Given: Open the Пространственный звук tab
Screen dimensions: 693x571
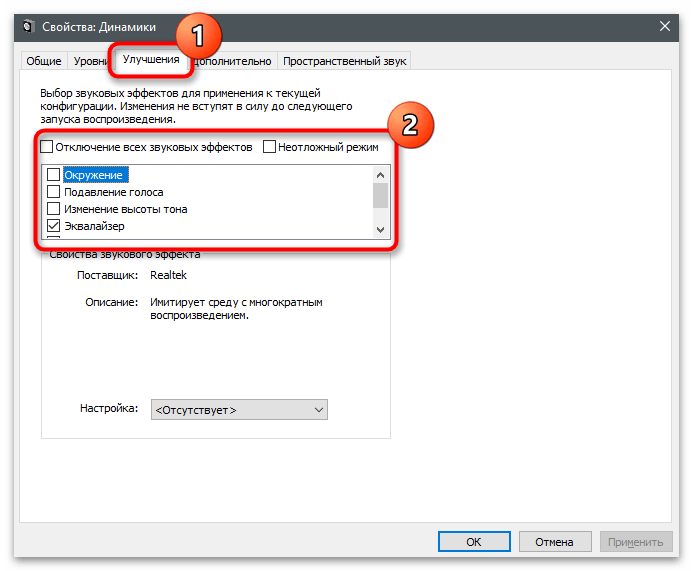Looking at the screenshot, I should [x=344, y=61].
